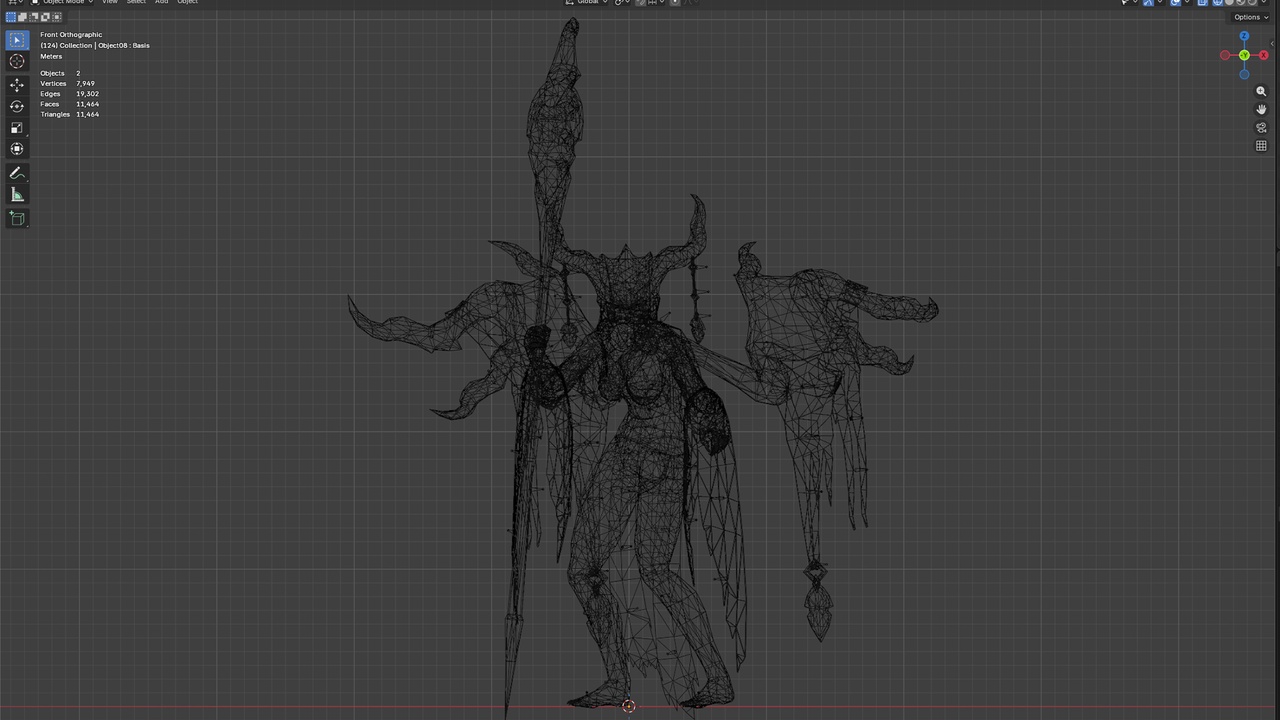Pick the Rotate tool
Screen dimensions: 1280x720
point(17,106)
